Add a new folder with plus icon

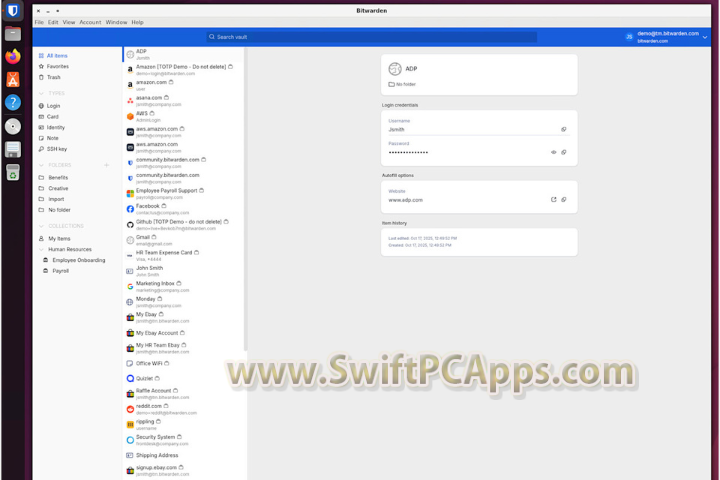click(107, 165)
